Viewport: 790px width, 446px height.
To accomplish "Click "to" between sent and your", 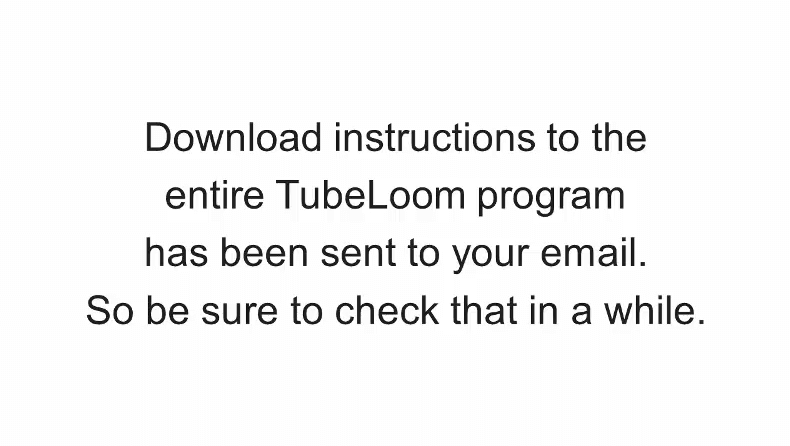I will tap(423, 254).
